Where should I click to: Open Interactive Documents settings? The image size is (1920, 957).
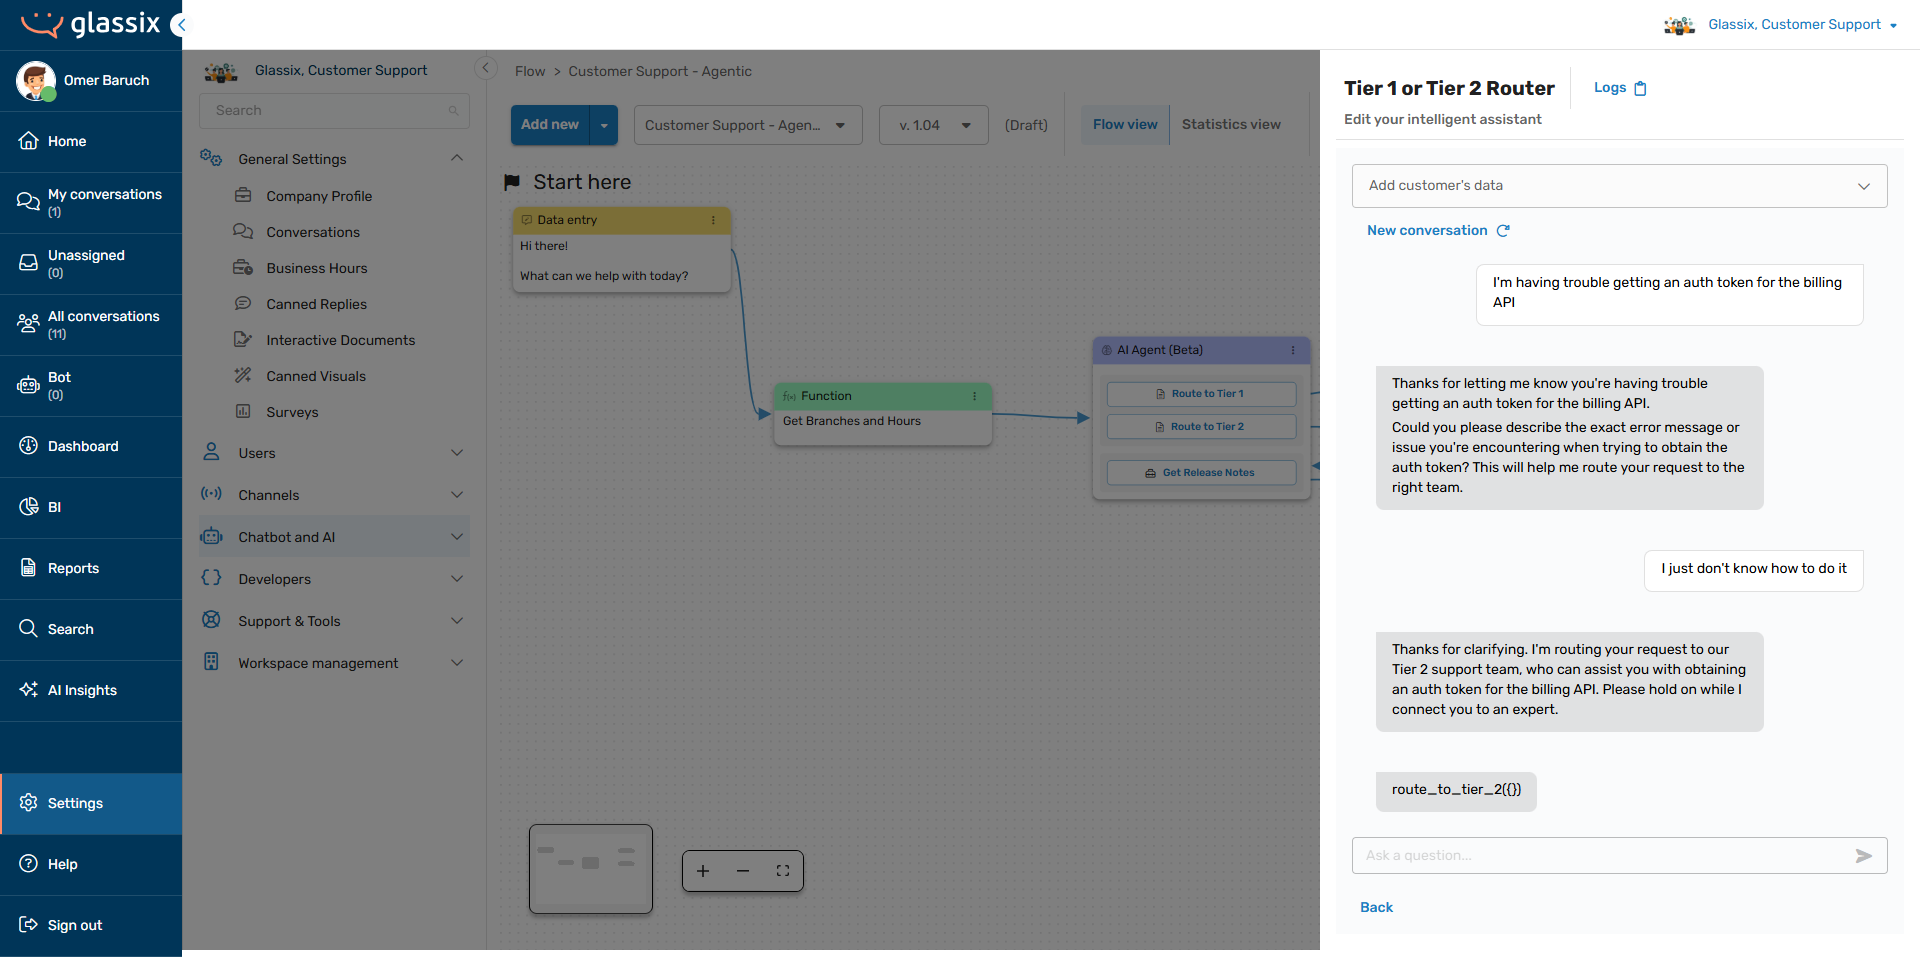[x=340, y=340]
